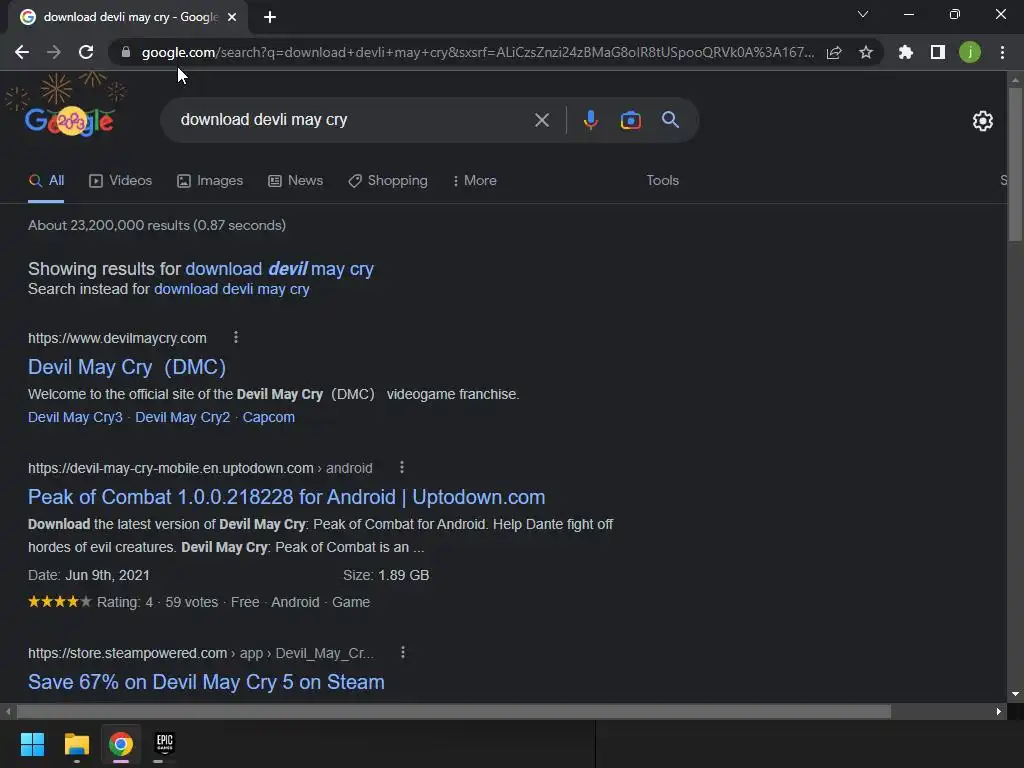Expand the More search filters menu
The height and width of the screenshot is (768, 1024).
point(475,181)
